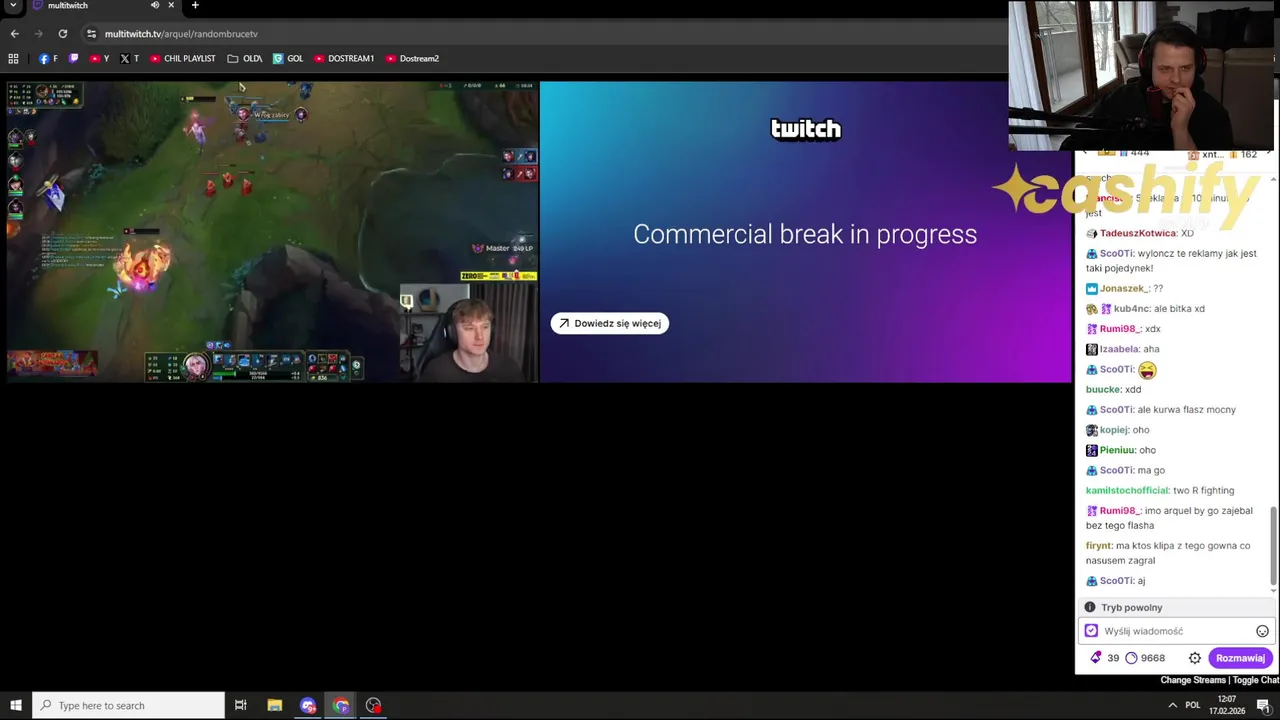Open channel points balance 9668
Viewport: 1280px width, 720px height.
pos(1145,658)
